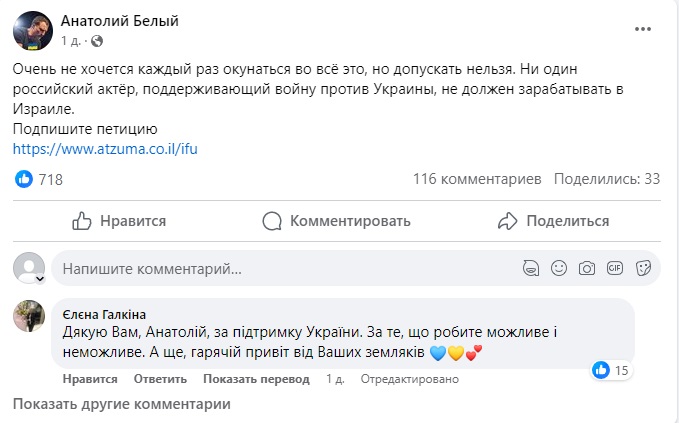Viewport: 679px width, 423px height.
Task: Click the like reaction icon next to 718
Action: pyautogui.click(x=24, y=179)
